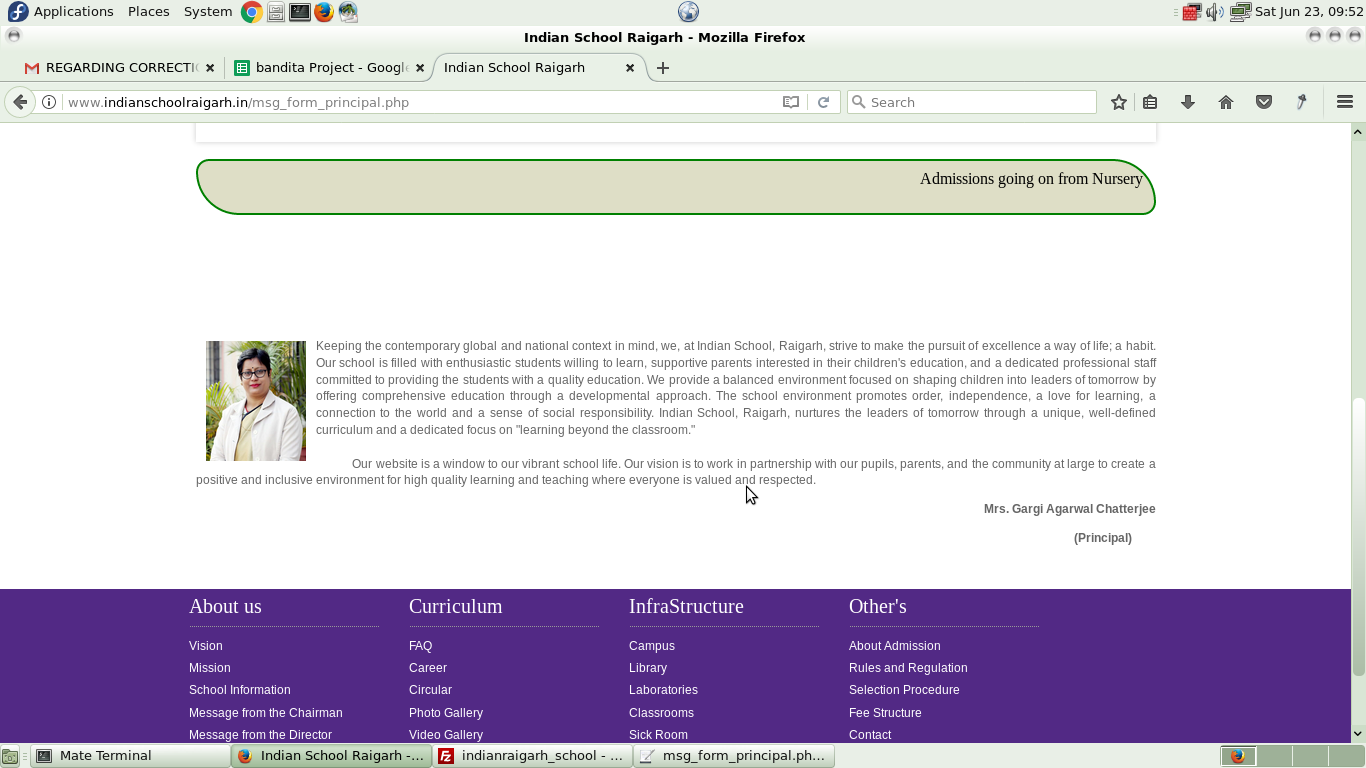Close the REGARDING CORRECTION Gmail tab
1366x768 pixels.
click(x=210, y=68)
